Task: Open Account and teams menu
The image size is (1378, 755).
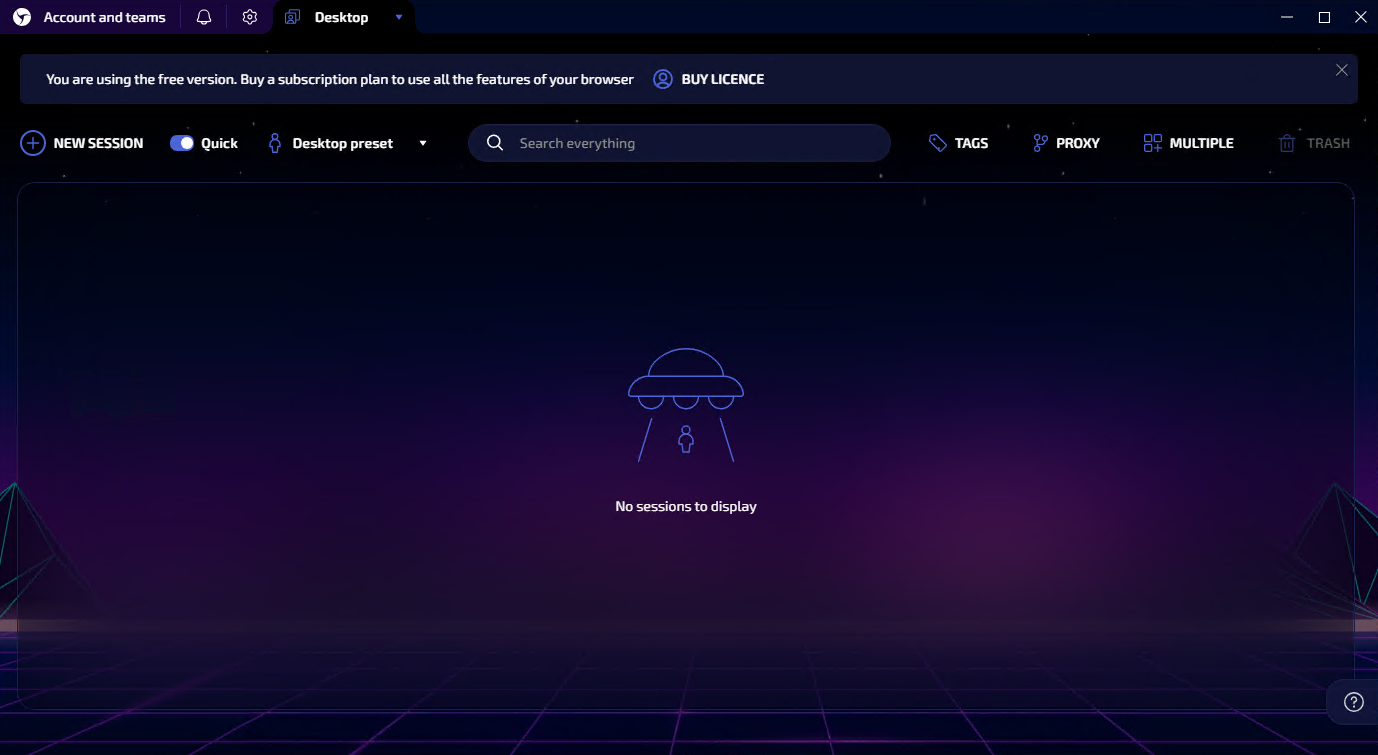Action: [104, 17]
